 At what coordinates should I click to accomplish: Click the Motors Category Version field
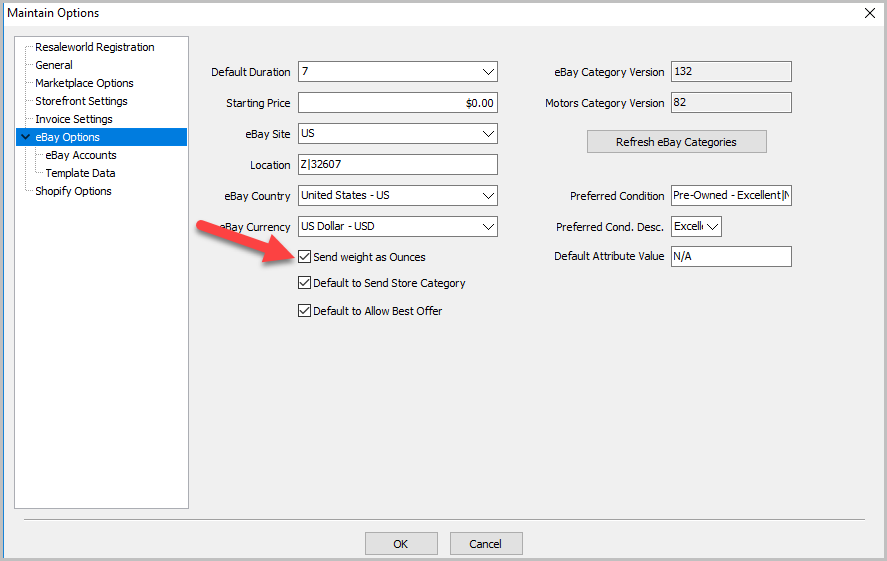(x=731, y=103)
